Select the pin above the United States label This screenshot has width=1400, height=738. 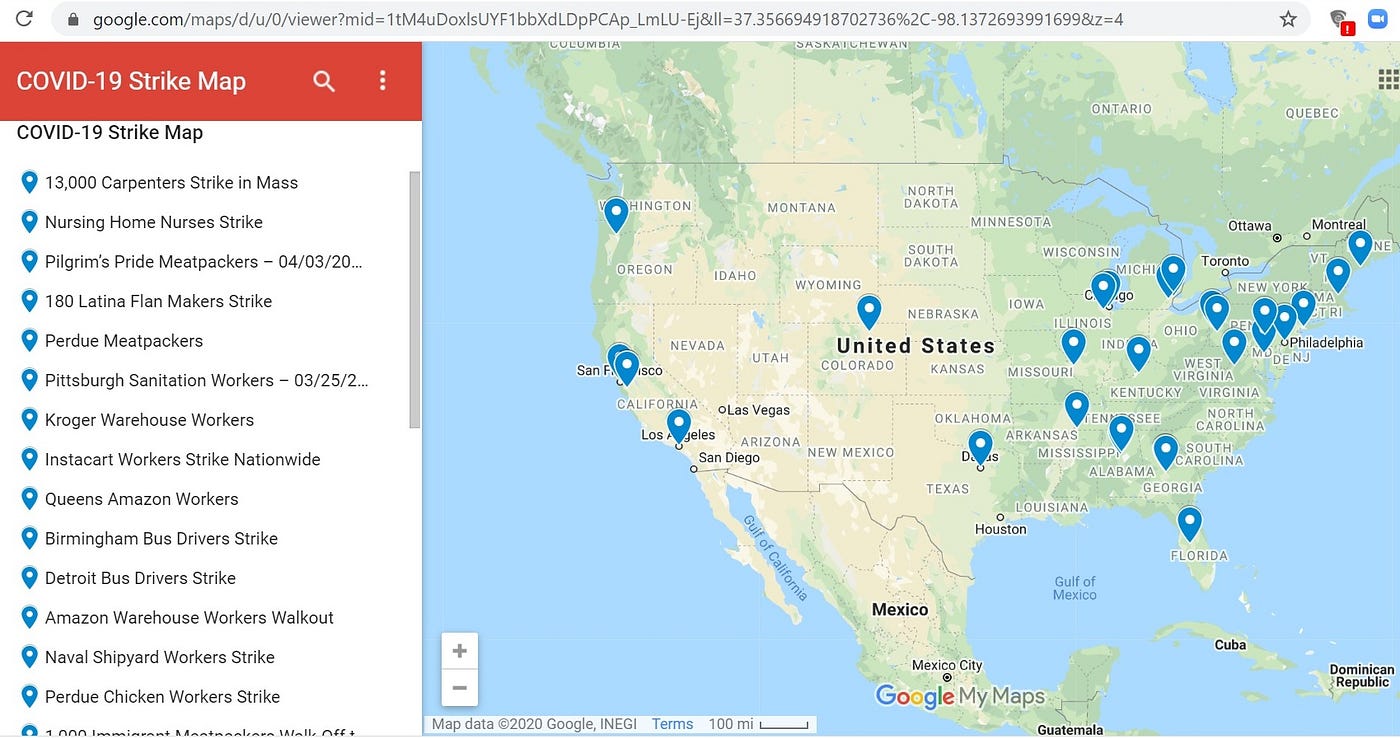point(869,312)
